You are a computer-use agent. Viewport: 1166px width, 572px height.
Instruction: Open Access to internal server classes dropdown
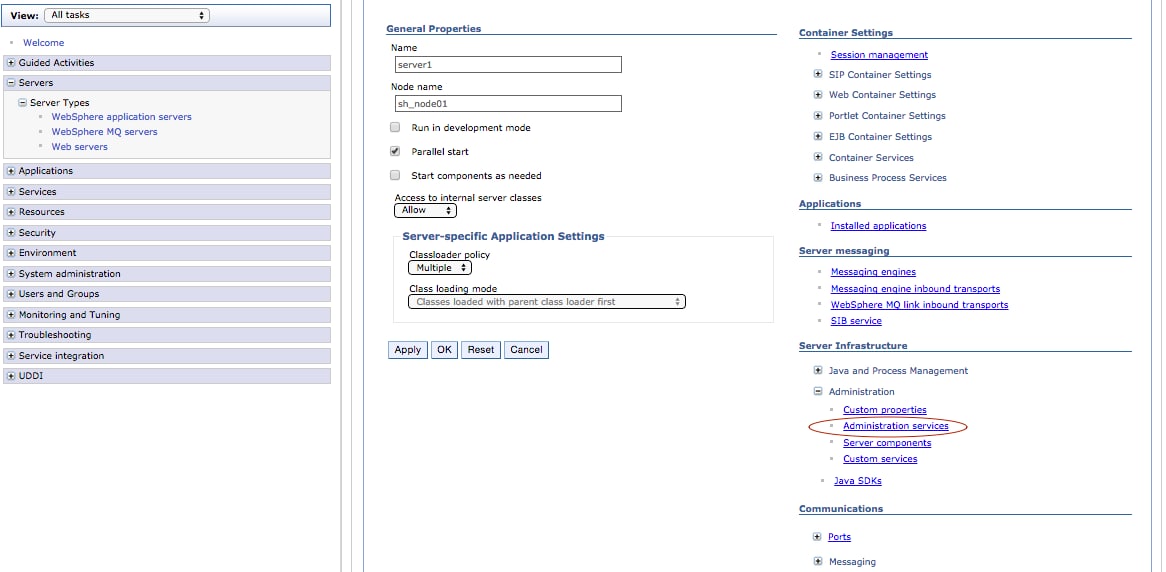tap(425, 211)
